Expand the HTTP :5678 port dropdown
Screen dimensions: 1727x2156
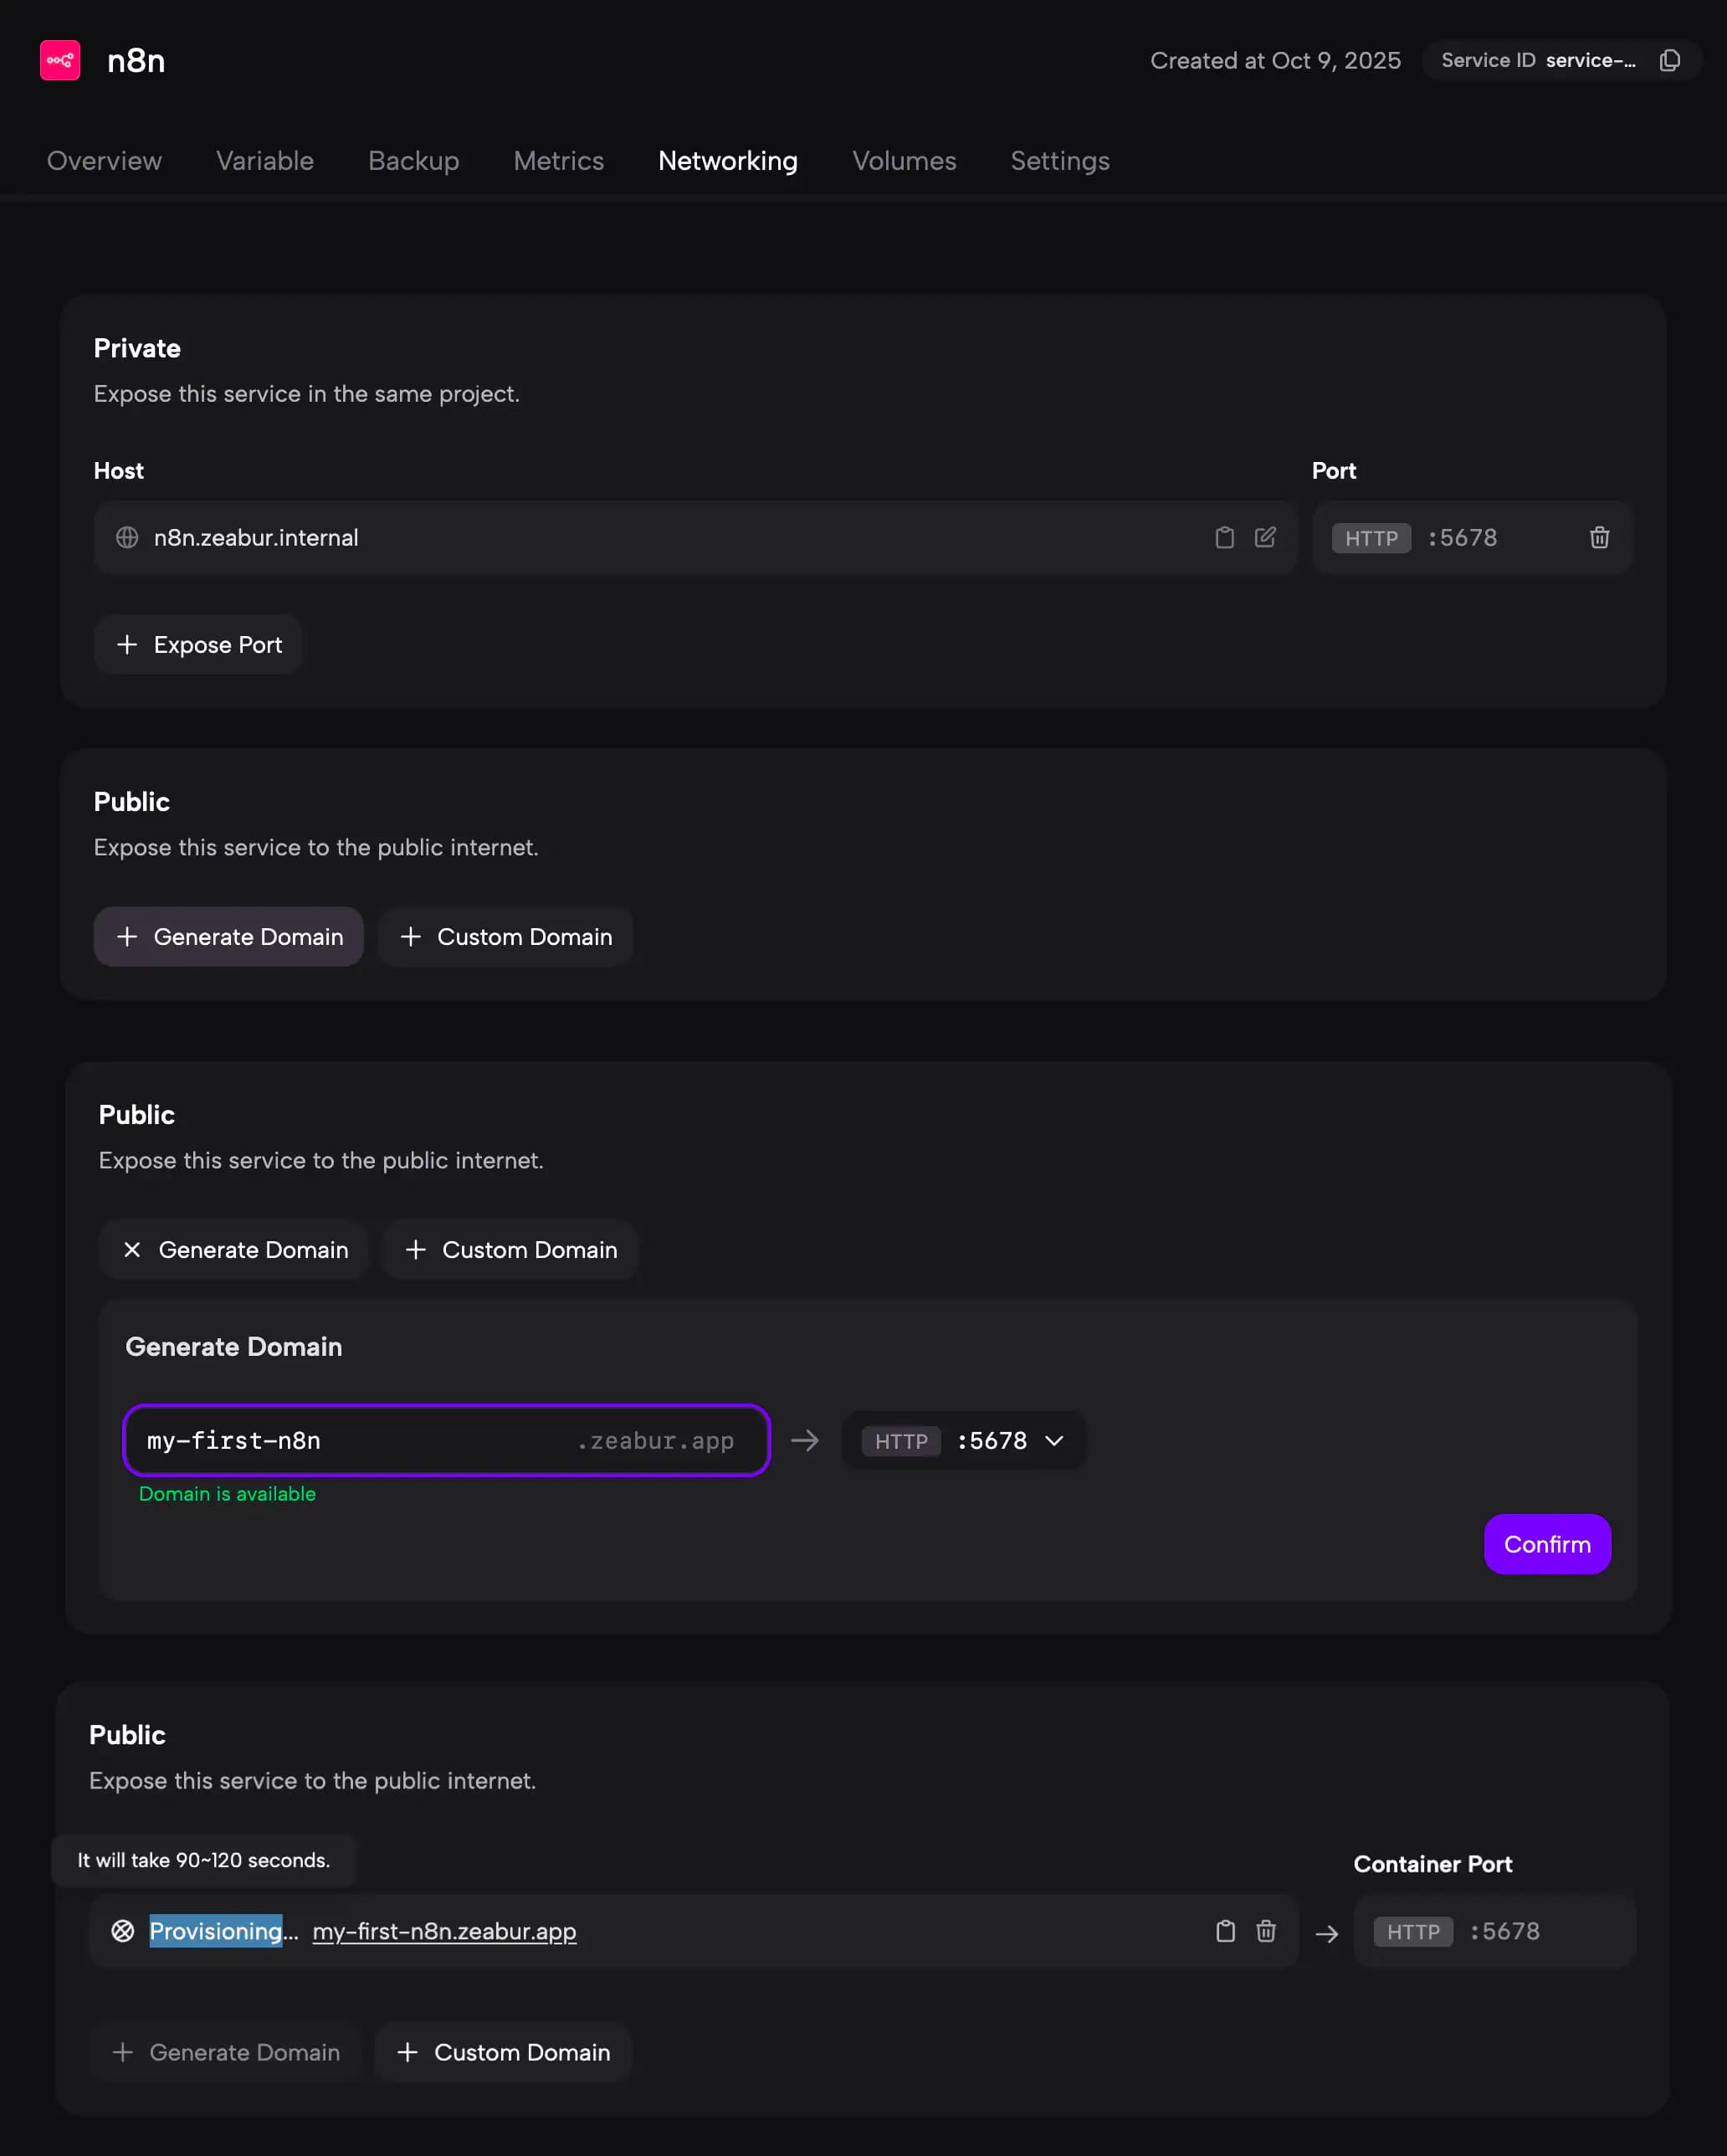(1054, 1441)
